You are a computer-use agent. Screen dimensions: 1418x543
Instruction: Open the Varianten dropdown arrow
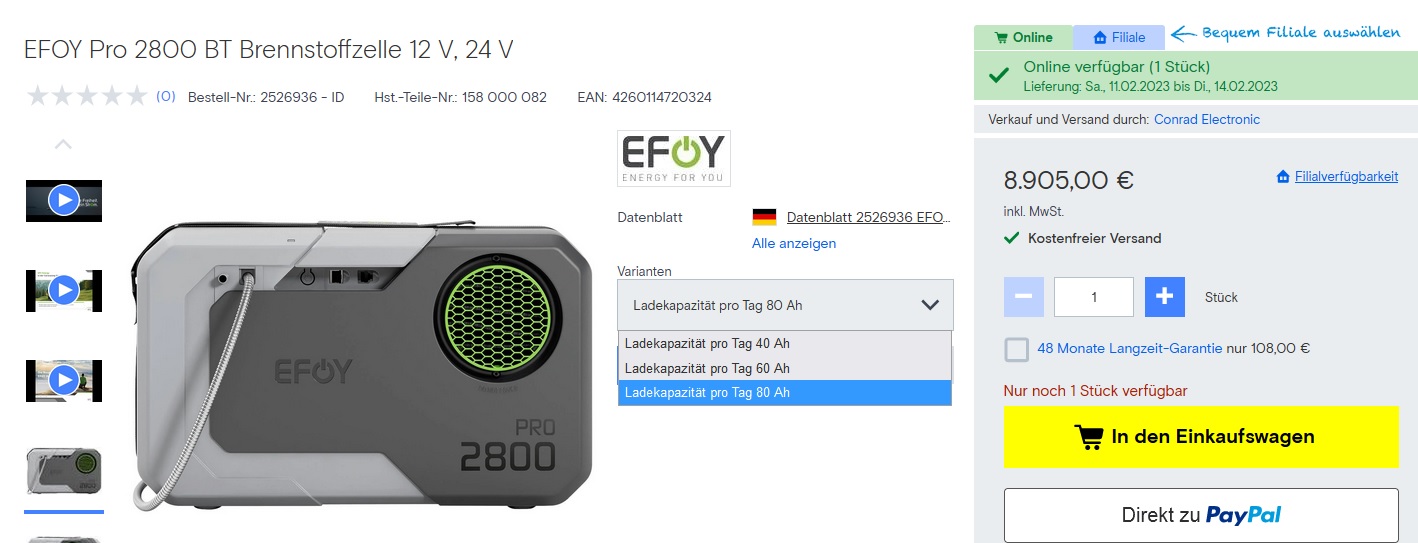[930, 304]
